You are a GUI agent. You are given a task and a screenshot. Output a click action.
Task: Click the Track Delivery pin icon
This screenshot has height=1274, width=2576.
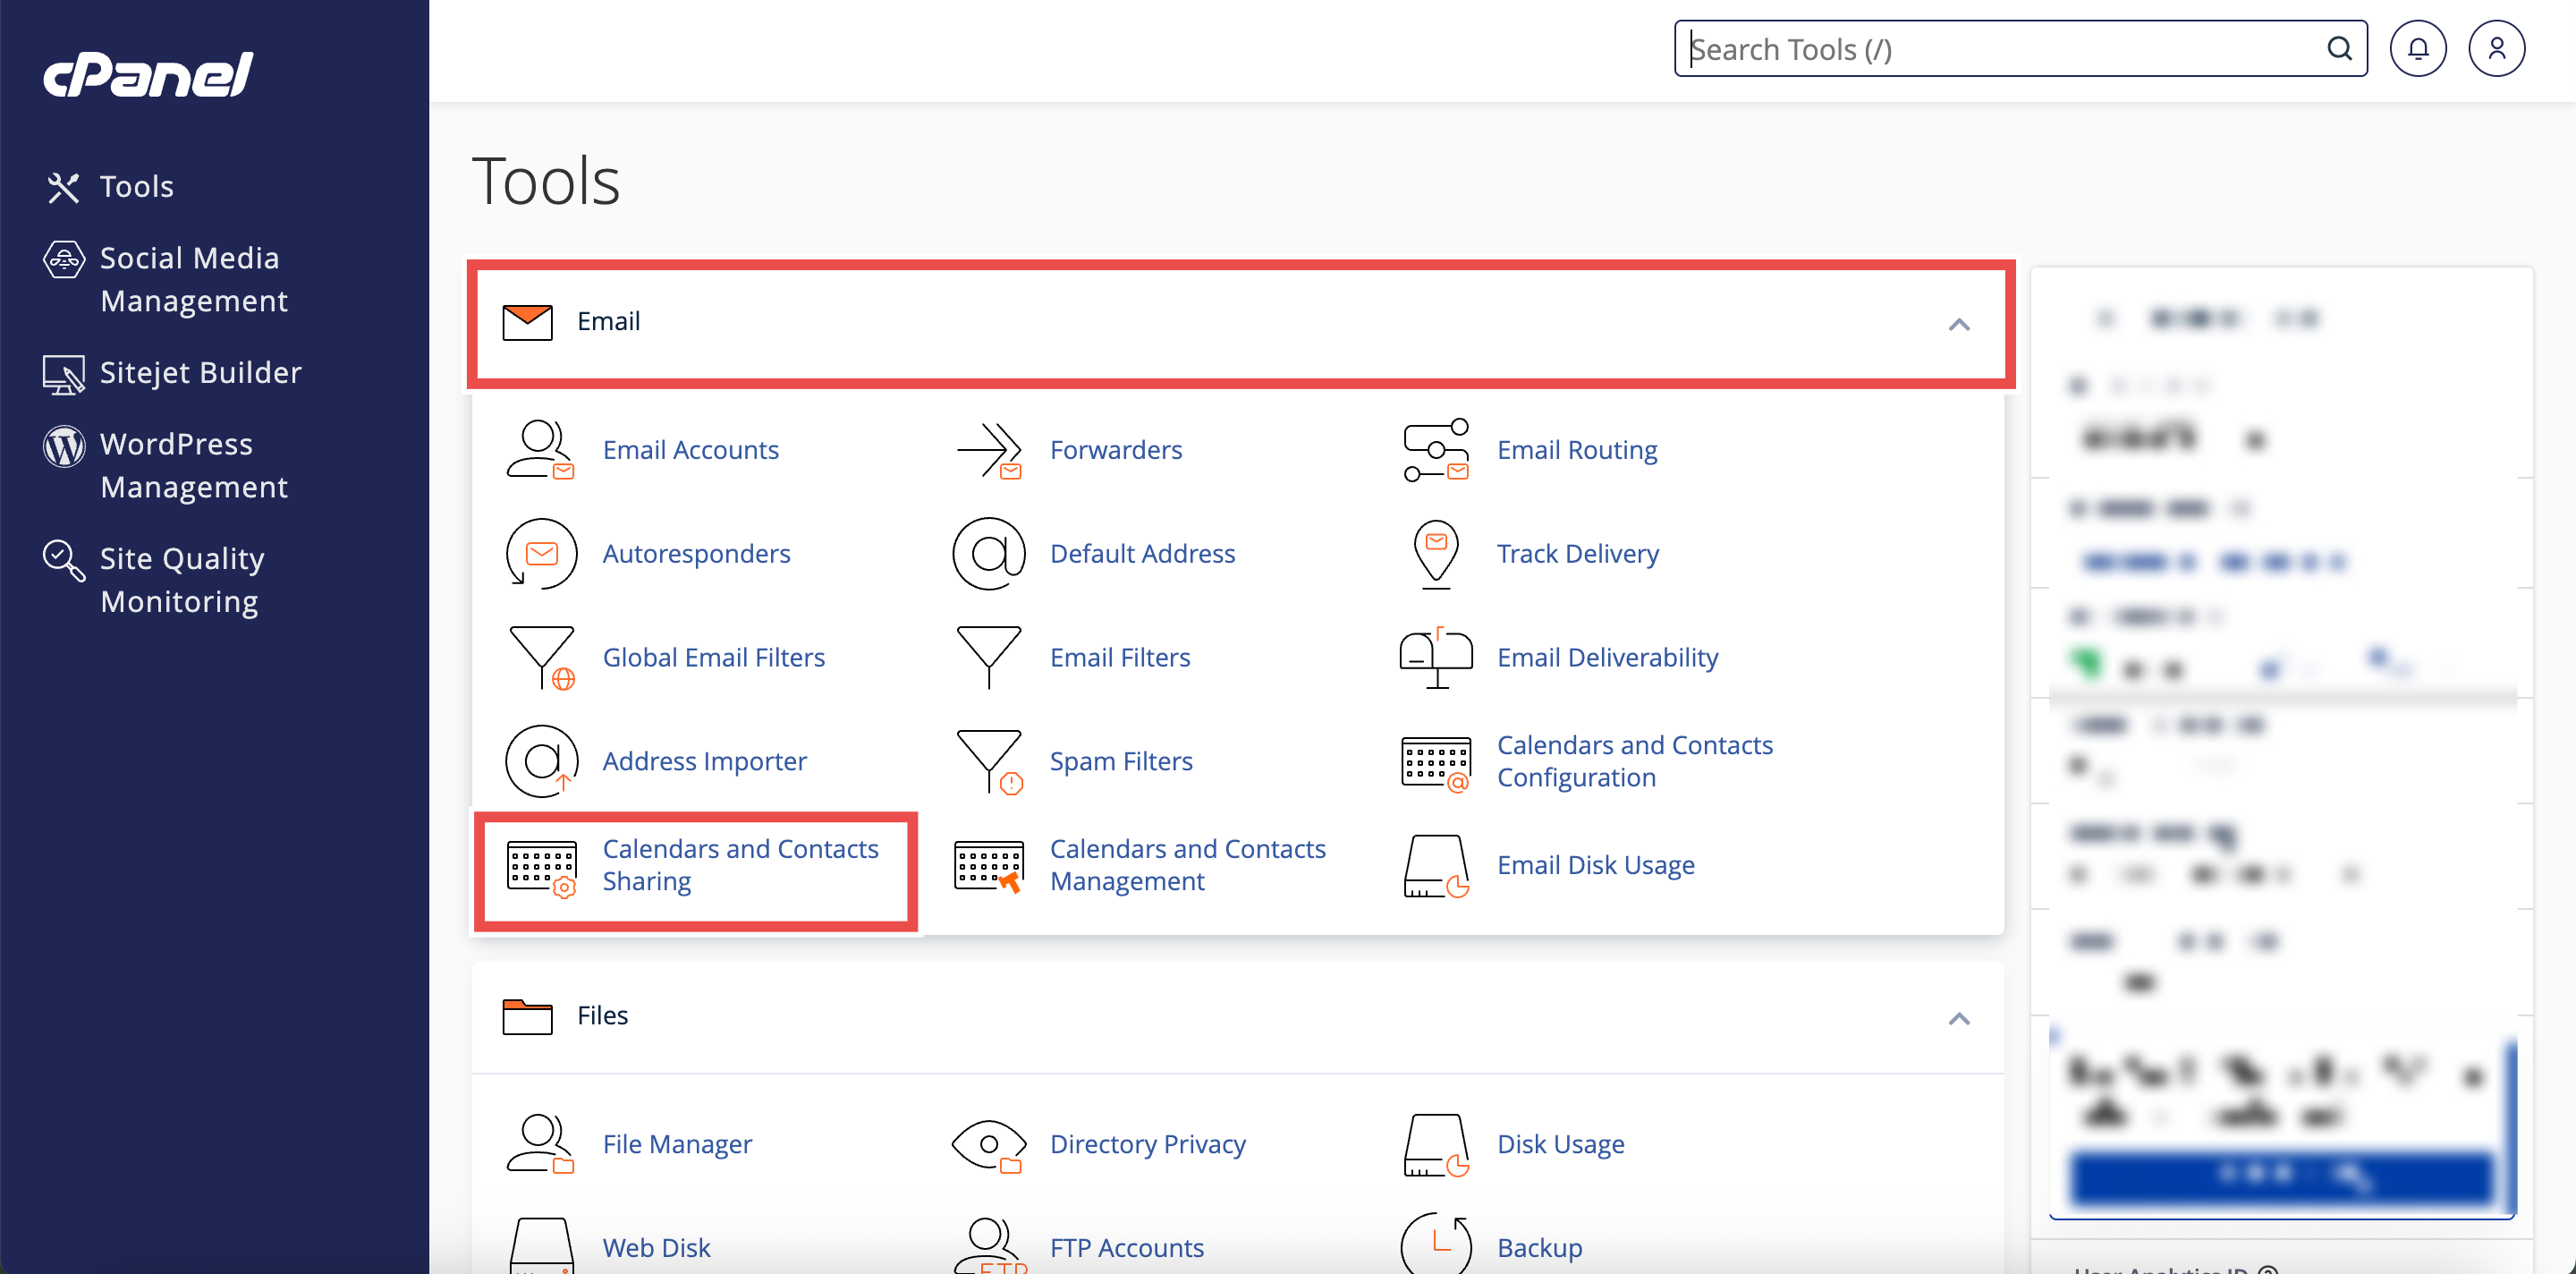click(1435, 553)
